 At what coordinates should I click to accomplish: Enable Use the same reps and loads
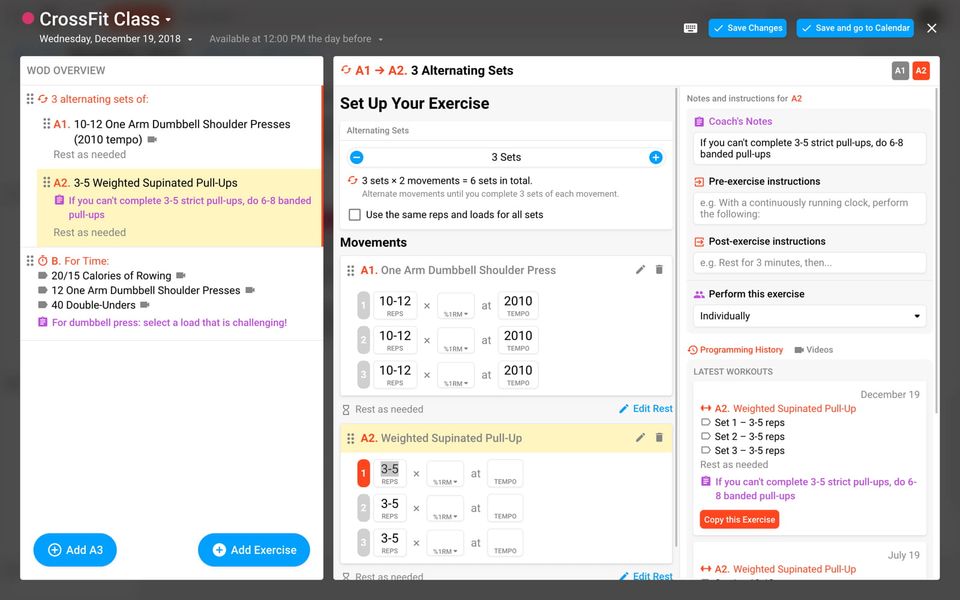(354, 214)
